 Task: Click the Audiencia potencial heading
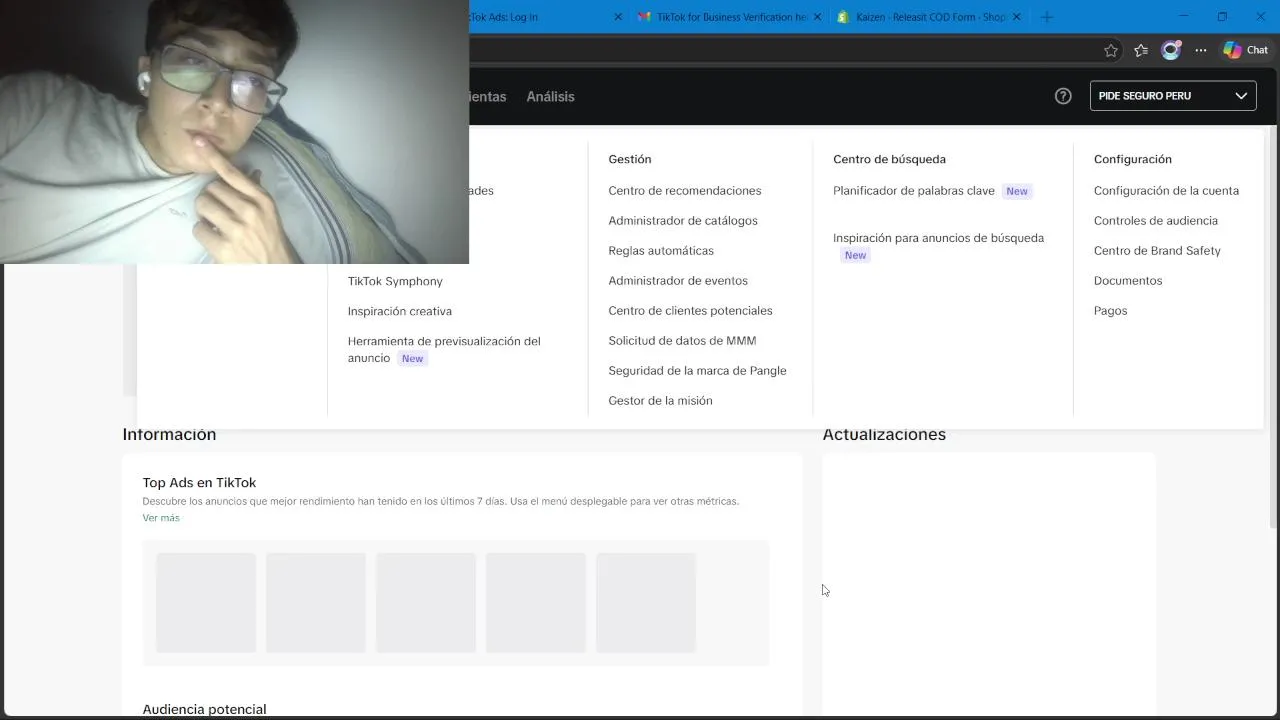[x=204, y=709]
